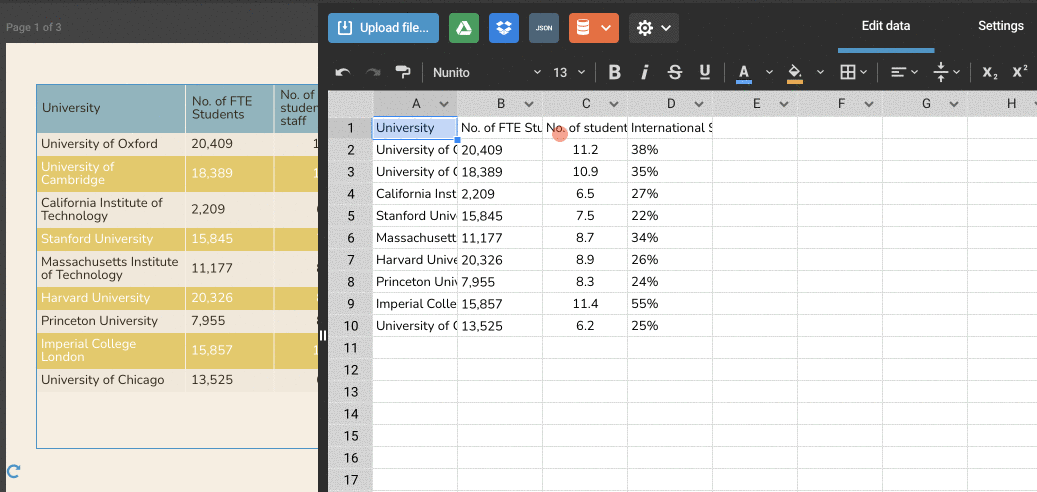Open the font size 13 dropdown
The image size is (1037, 492).
tap(569, 73)
